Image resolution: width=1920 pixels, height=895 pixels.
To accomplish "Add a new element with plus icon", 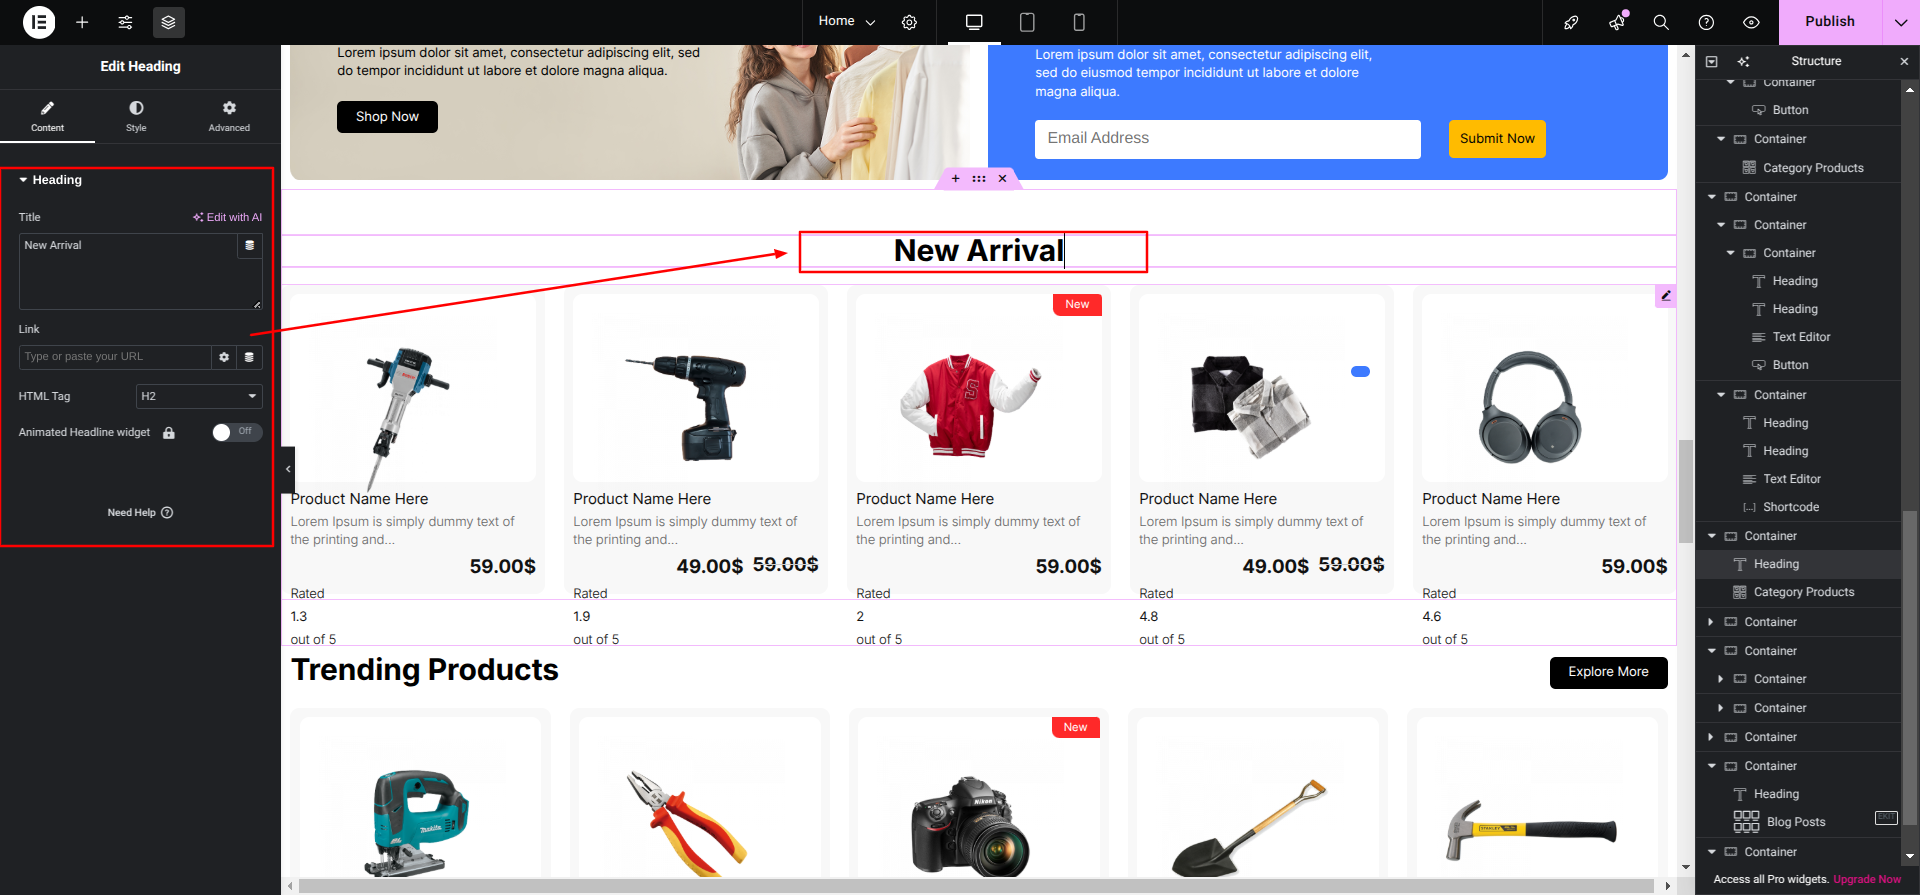I will coord(82,22).
